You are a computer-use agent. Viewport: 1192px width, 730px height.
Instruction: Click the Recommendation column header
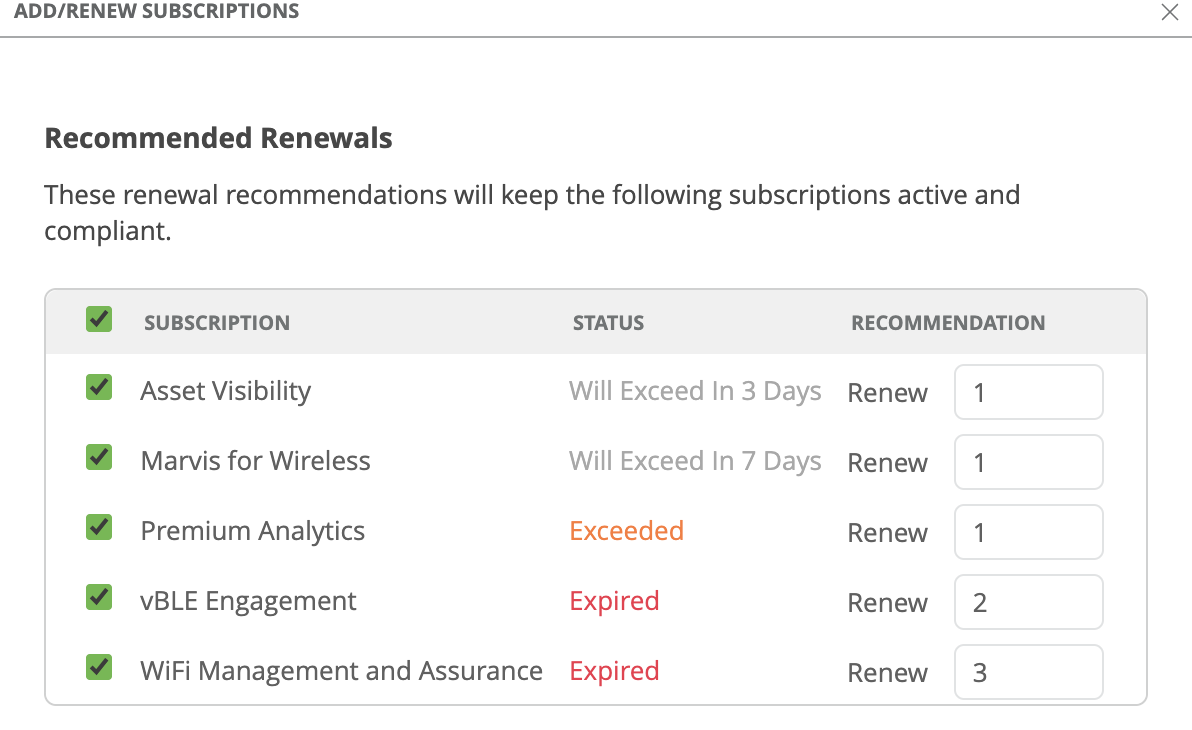click(948, 323)
